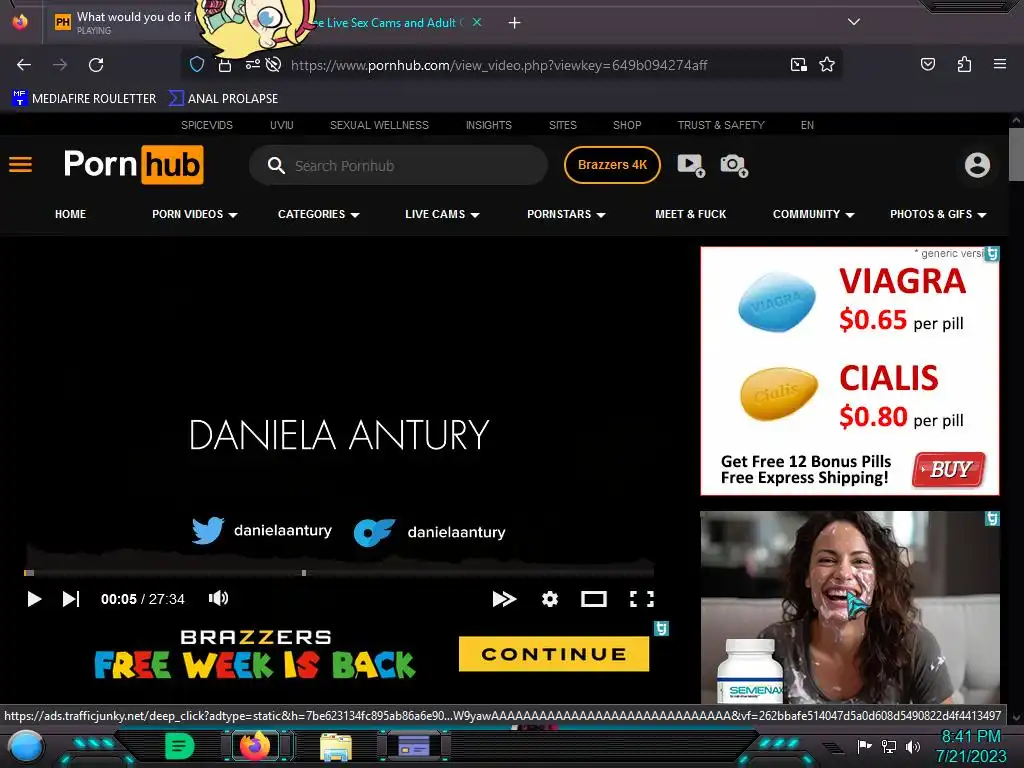
Task: Open the tracking protection shield icon
Action: click(x=197, y=65)
